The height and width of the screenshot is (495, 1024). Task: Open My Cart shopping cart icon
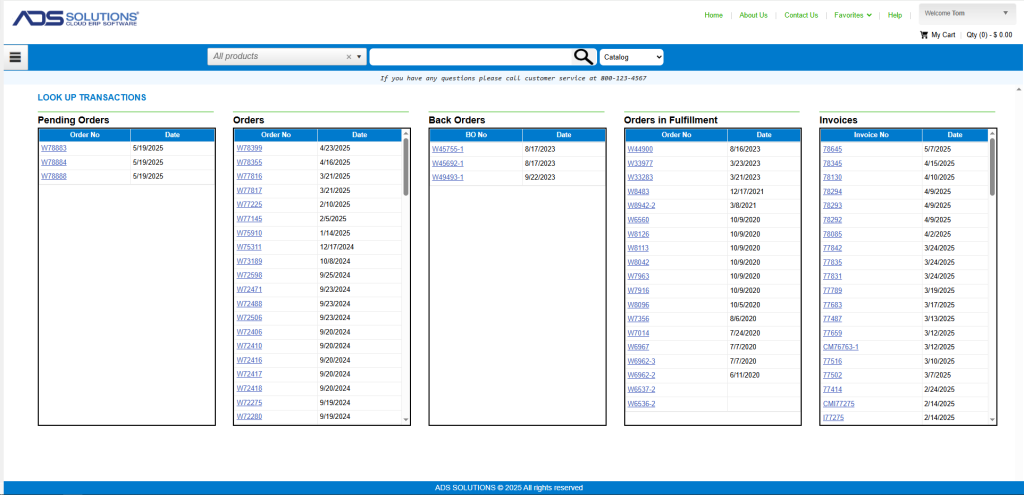(x=923, y=35)
